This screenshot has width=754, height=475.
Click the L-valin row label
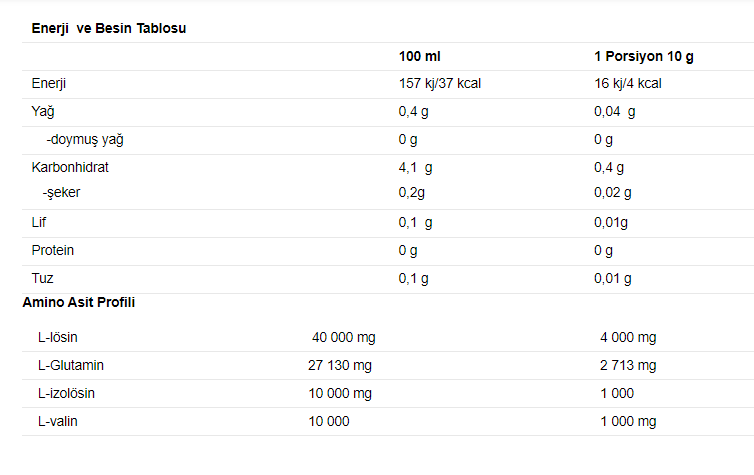click(58, 422)
